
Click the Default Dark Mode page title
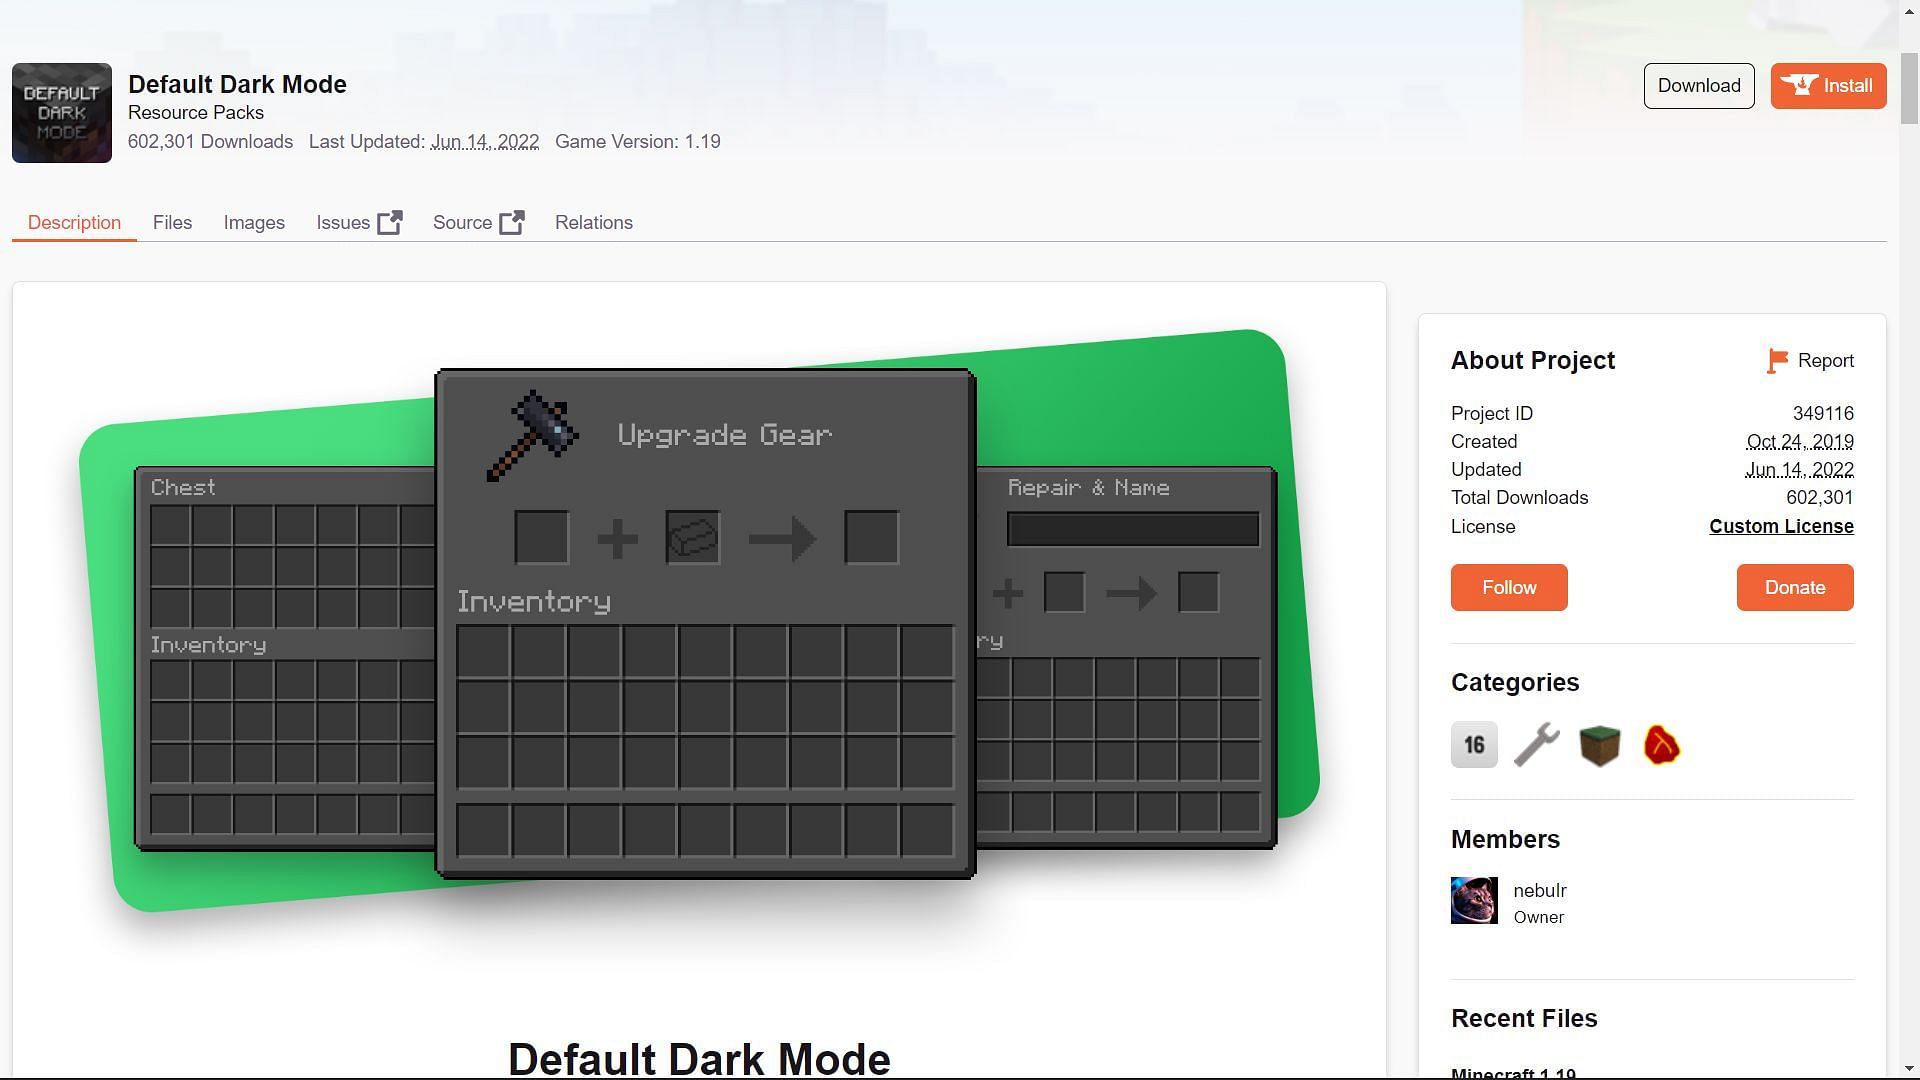[x=237, y=85]
